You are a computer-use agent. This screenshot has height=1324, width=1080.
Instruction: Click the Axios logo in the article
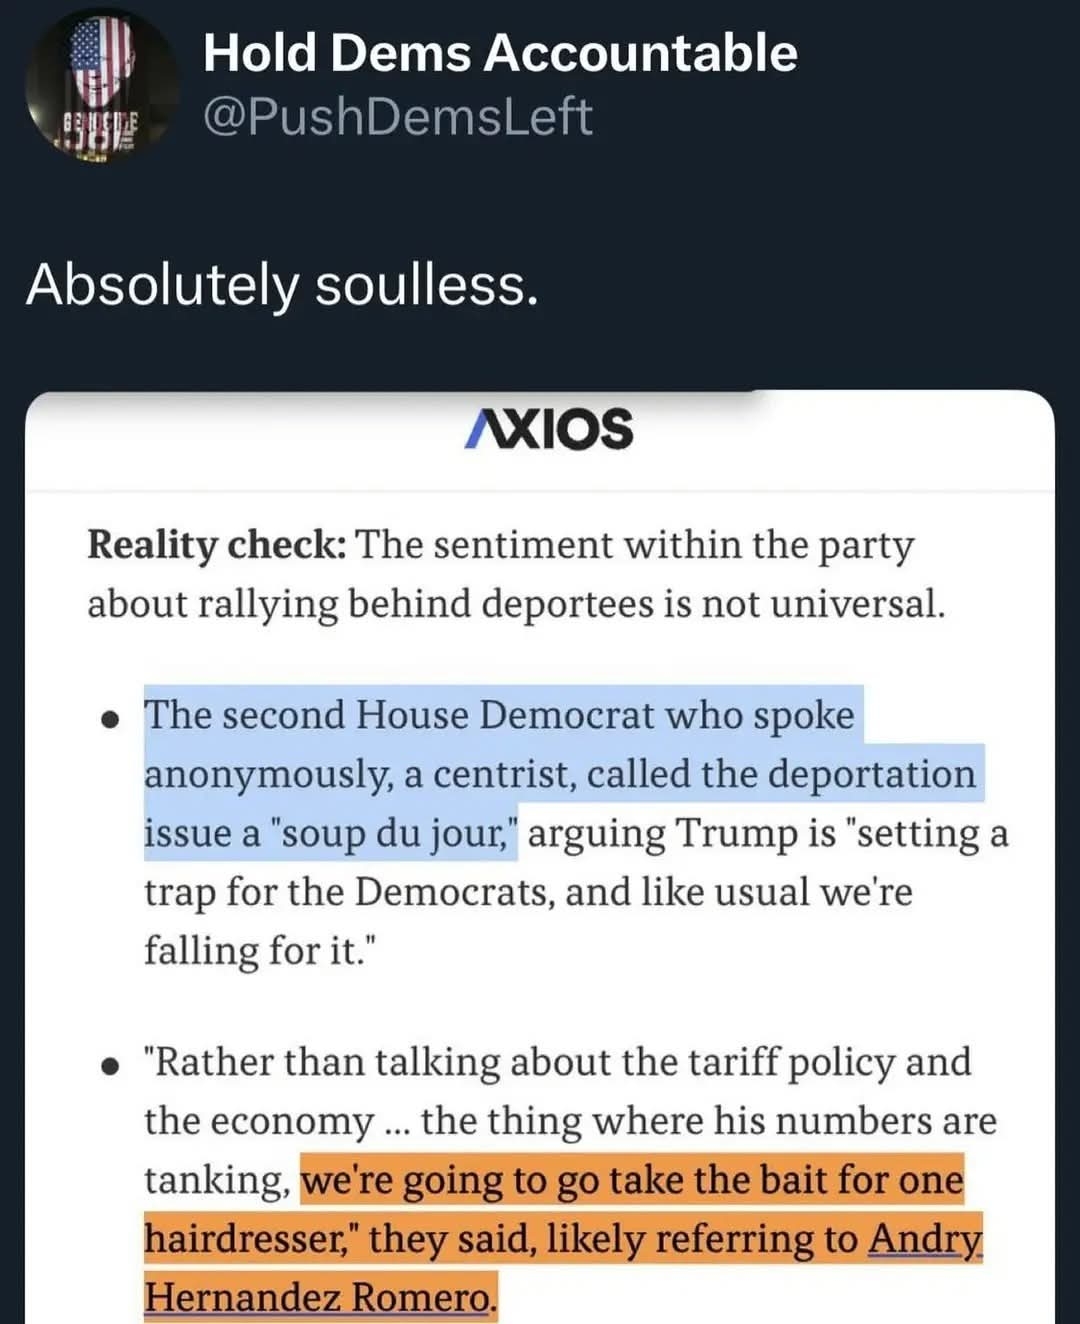549,430
